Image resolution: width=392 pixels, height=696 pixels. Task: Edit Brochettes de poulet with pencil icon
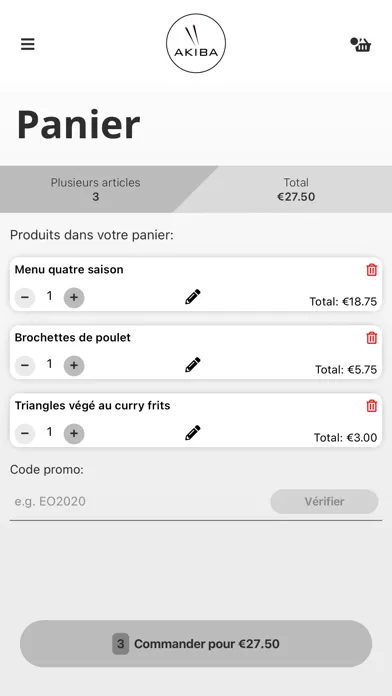click(x=193, y=364)
